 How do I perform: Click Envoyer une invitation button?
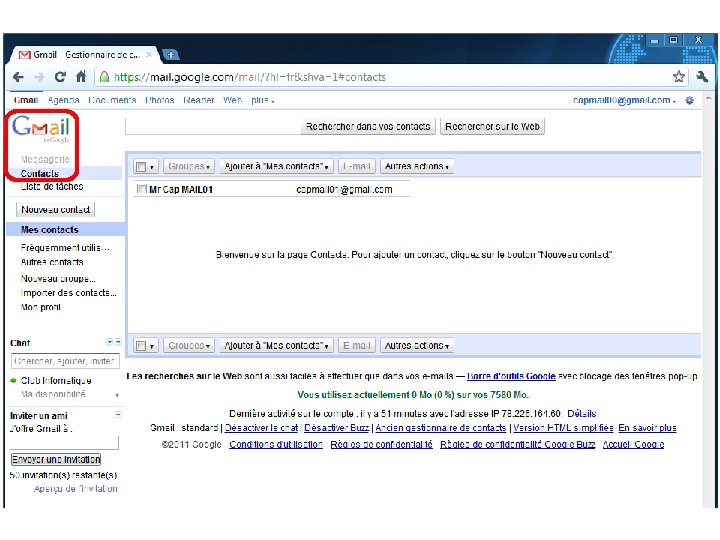56,459
